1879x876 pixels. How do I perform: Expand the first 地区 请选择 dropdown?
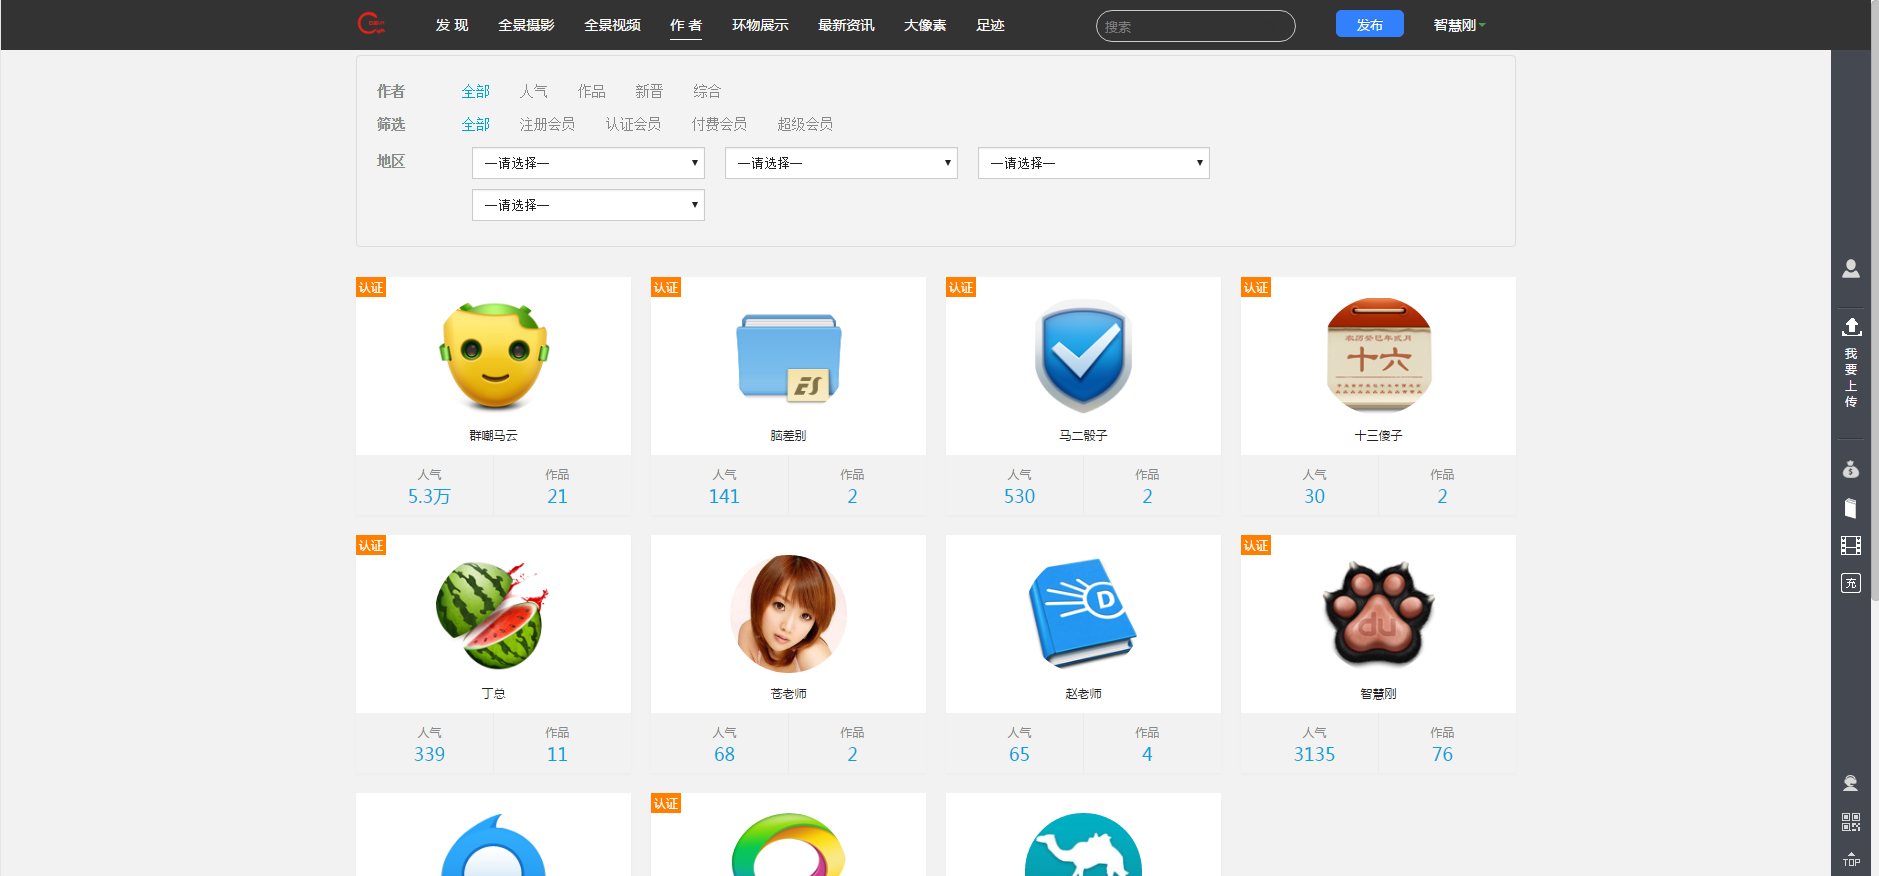[x=588, y=163]
